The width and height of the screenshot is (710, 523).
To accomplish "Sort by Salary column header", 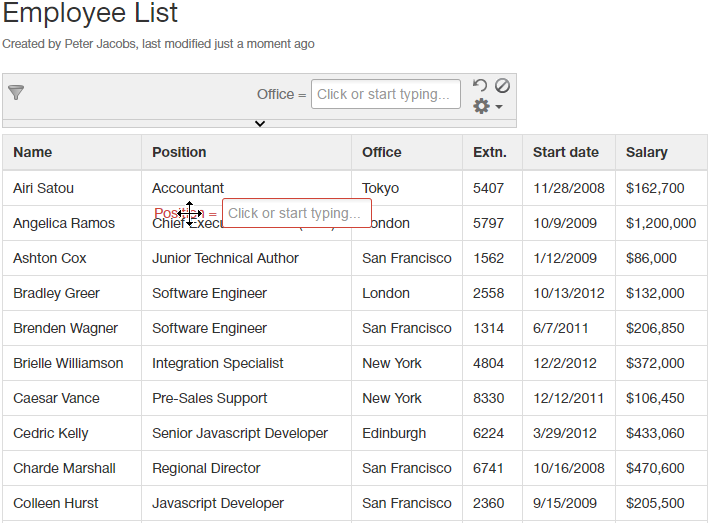I will 646,152.
